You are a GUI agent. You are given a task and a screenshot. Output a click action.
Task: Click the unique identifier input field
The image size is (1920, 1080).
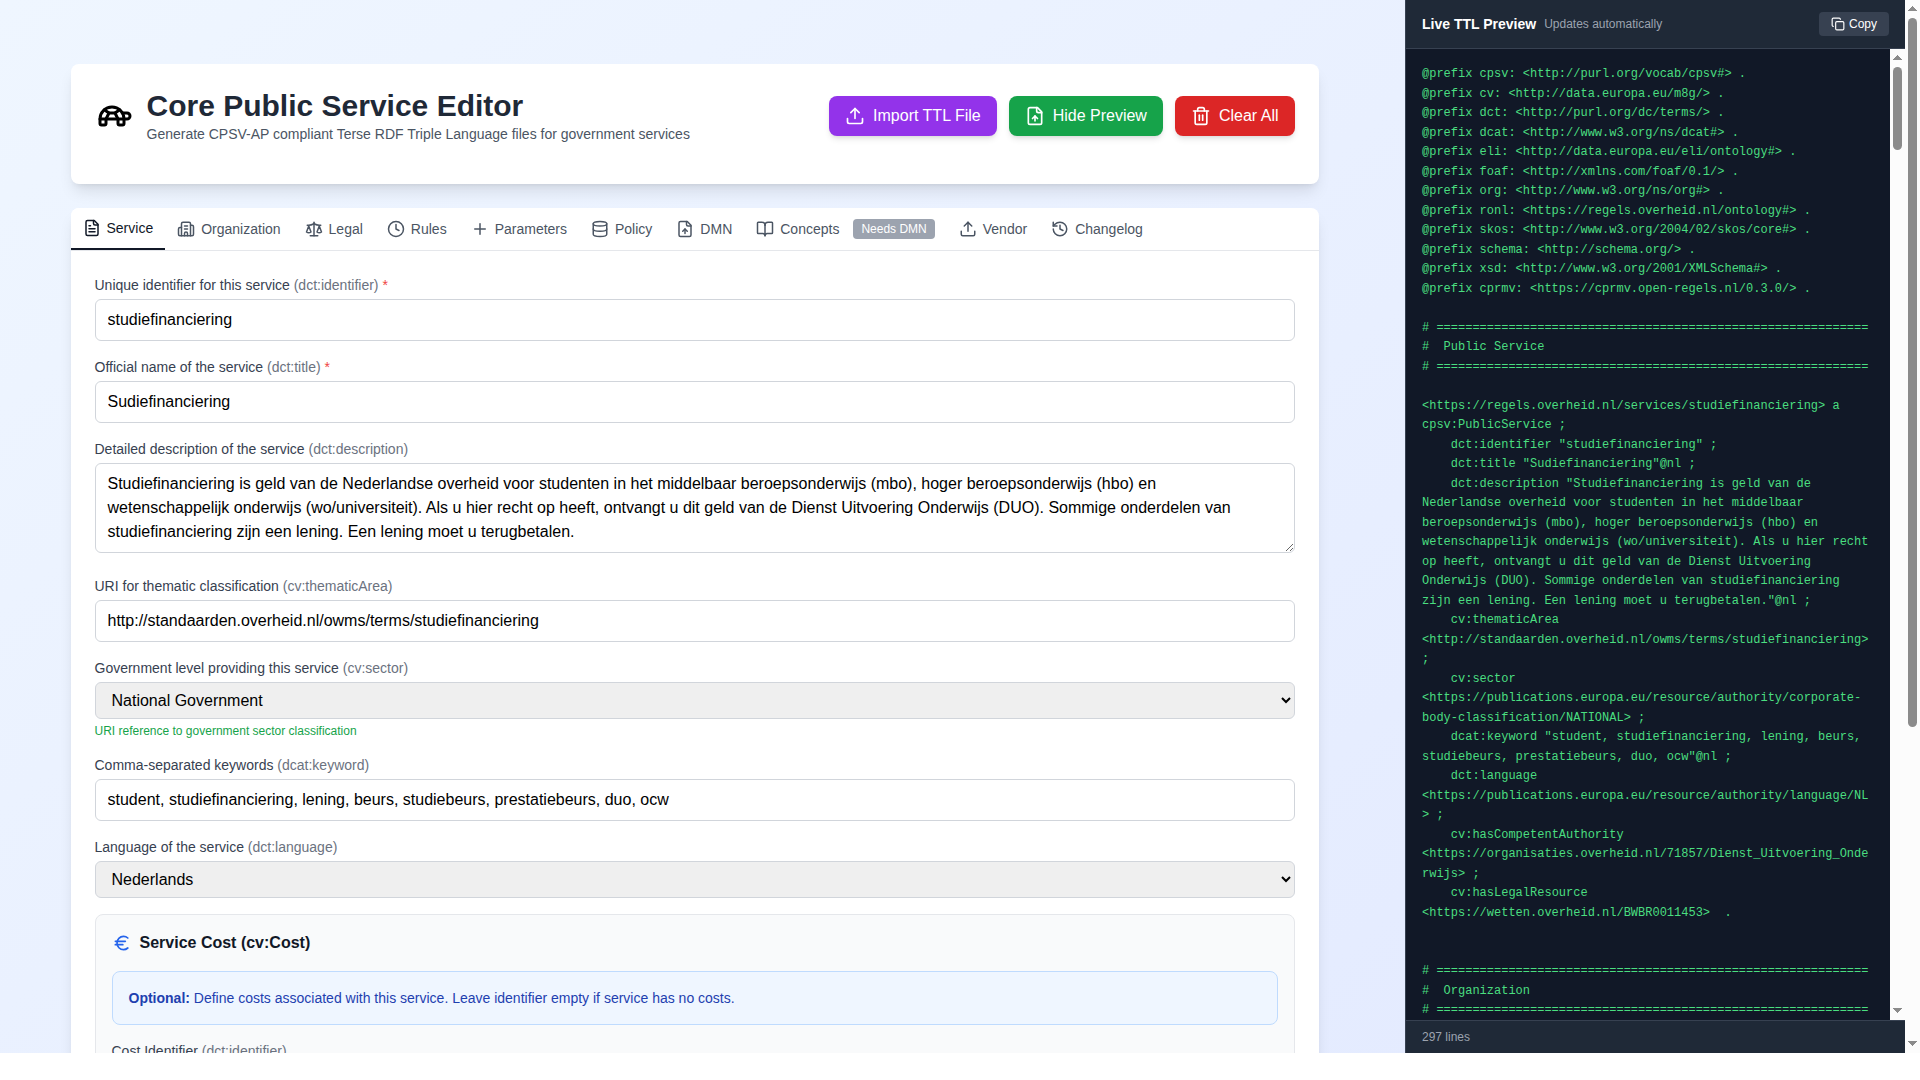point(693,320)
